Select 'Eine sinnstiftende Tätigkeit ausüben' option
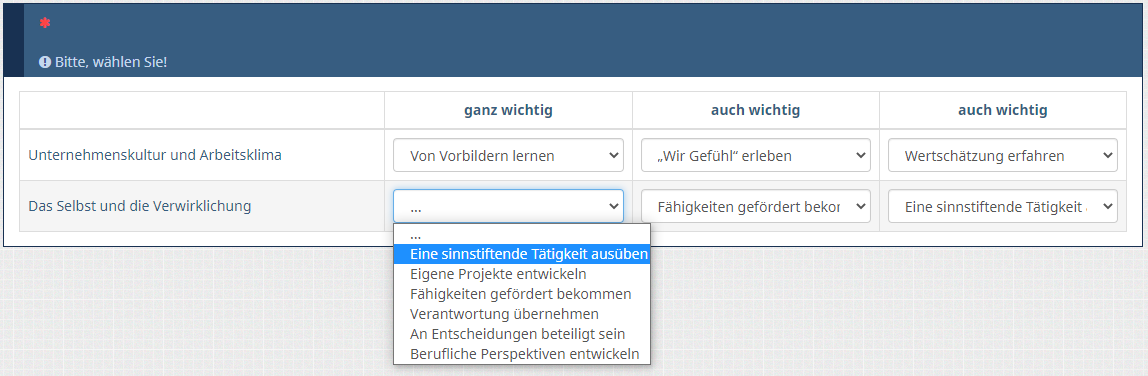Image resolution: width=1148 pixels, height=376 pixels. [x=521, y=254]
